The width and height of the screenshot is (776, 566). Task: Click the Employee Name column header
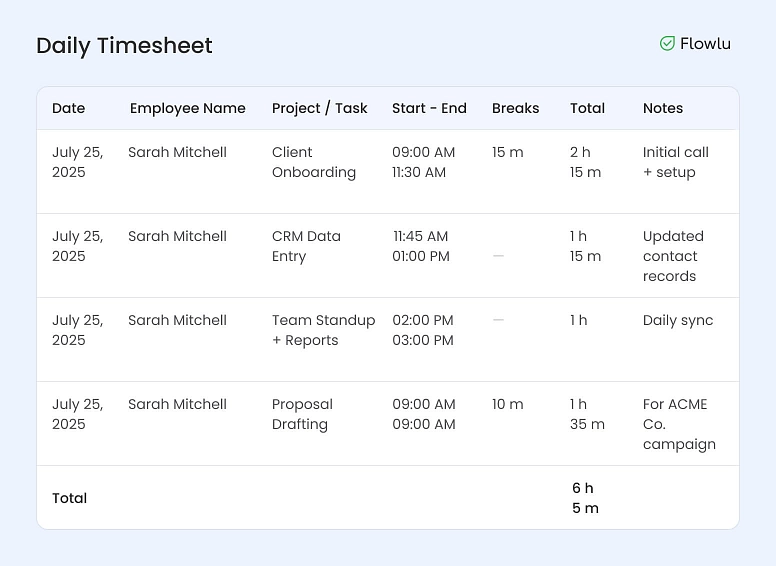point(187,108)
